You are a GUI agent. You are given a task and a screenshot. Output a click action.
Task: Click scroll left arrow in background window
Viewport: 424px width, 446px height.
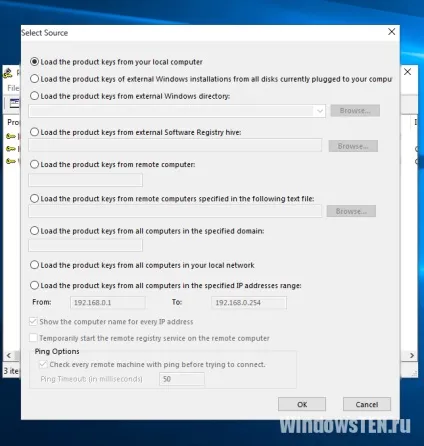click(9, 355)
